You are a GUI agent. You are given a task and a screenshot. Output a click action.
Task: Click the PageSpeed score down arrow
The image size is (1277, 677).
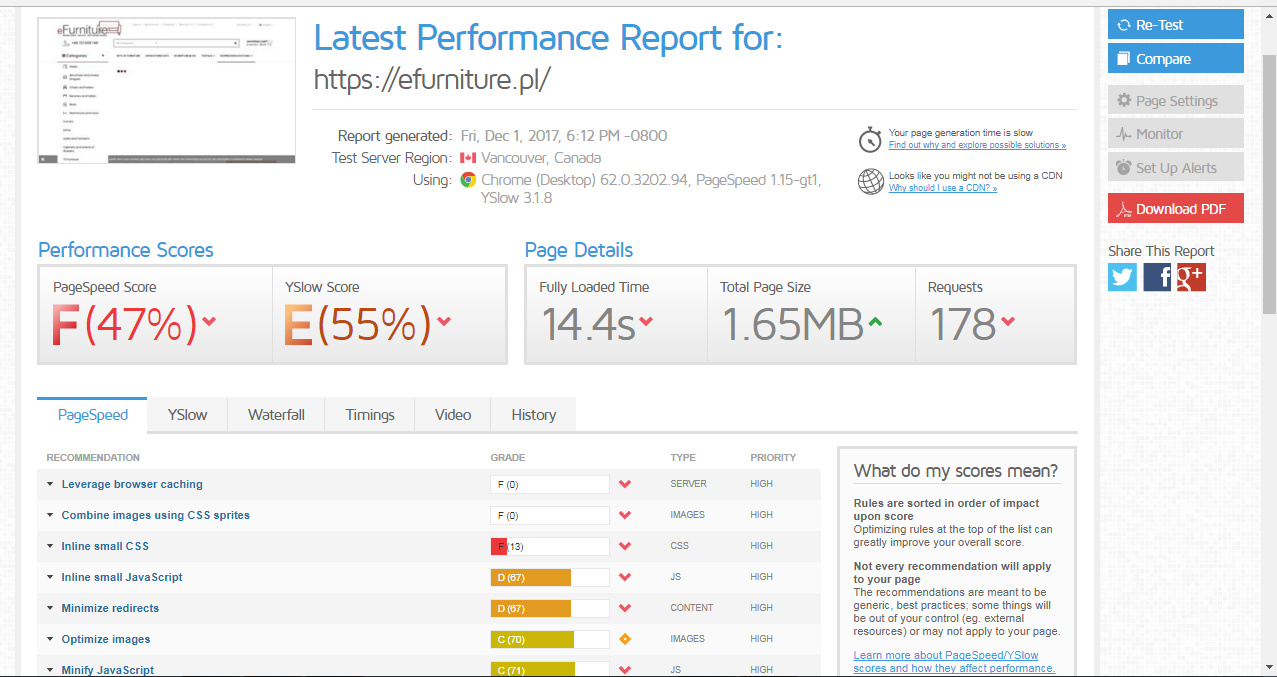[x=209, y=322]
